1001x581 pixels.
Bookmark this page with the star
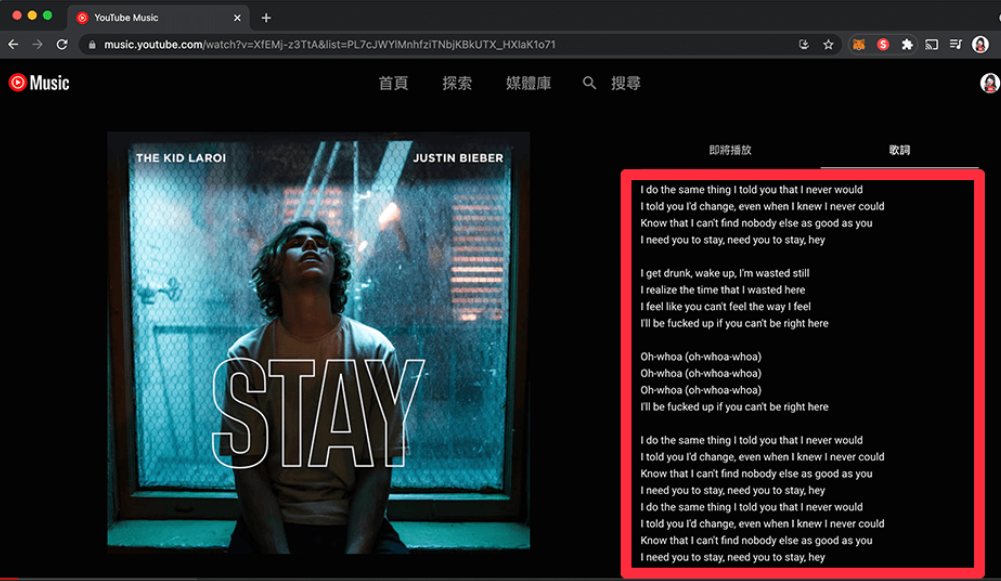coord(828,44)
